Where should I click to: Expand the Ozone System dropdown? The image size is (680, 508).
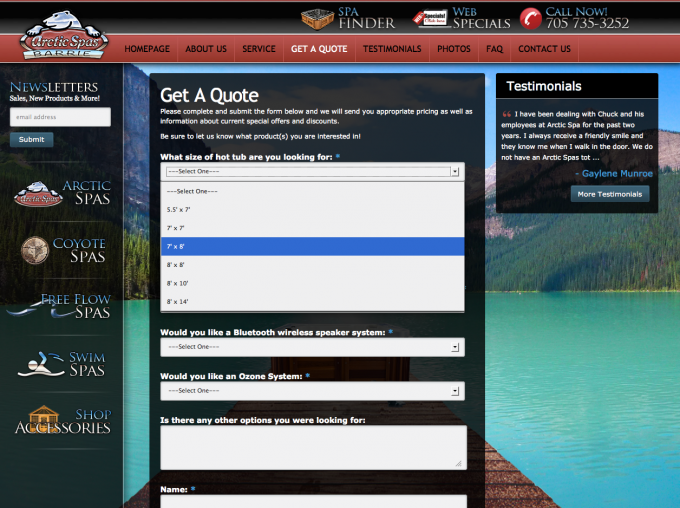tap(312, 390)
